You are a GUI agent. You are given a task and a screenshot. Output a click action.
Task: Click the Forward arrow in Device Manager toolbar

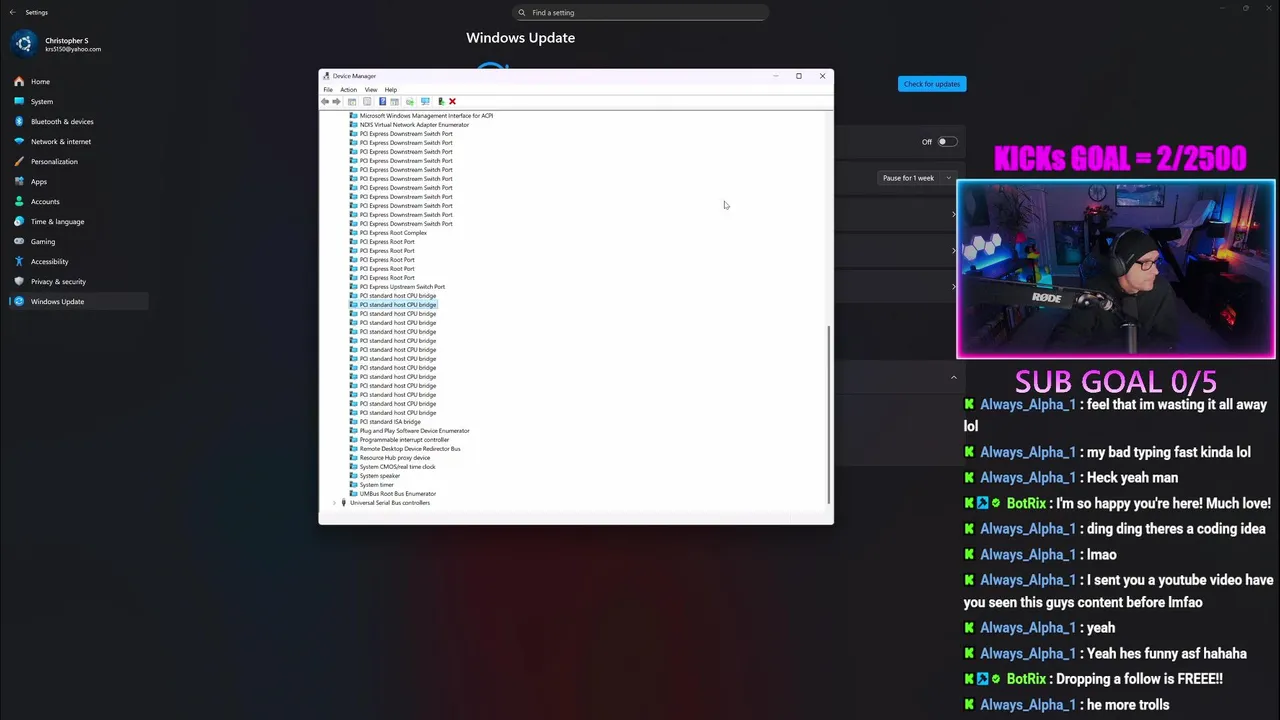pyautogui.click(x=336, y=101)
